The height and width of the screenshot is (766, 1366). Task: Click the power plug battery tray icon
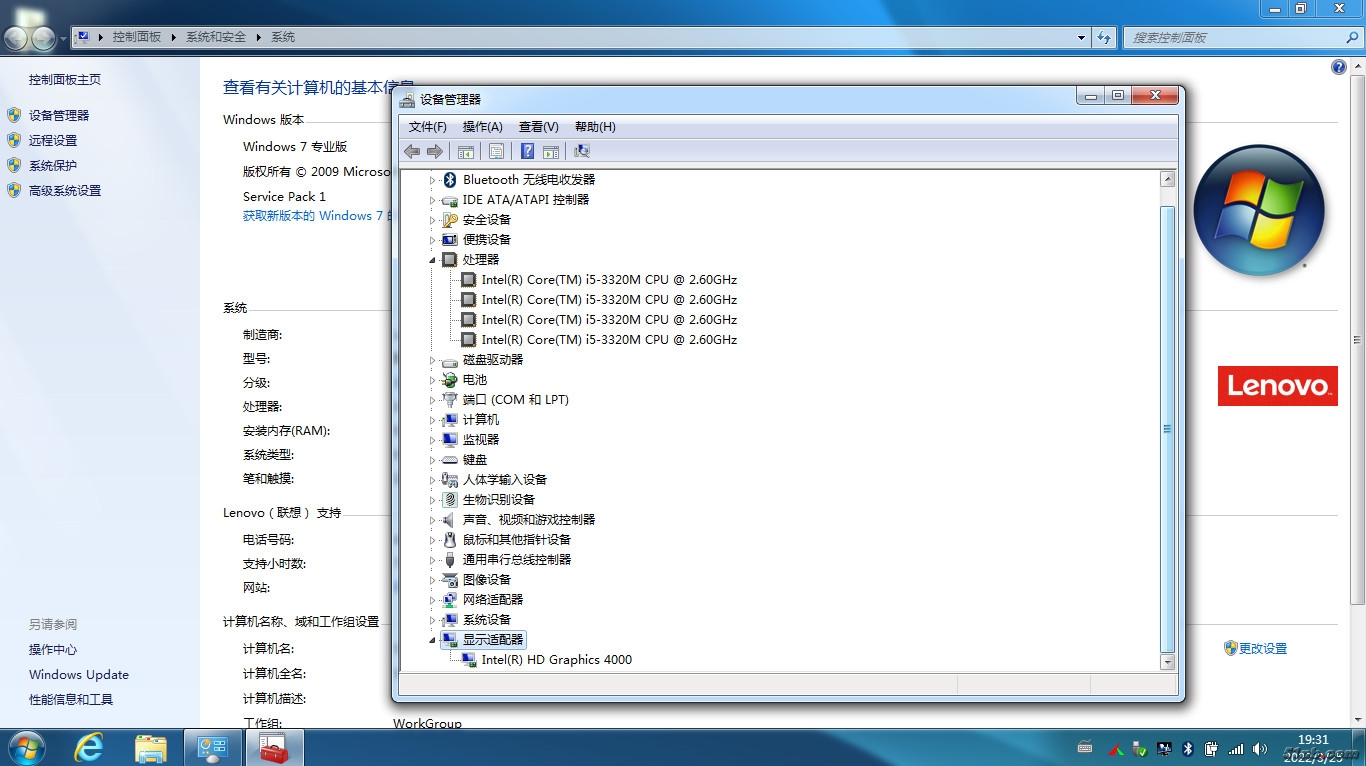point(1211,748)
